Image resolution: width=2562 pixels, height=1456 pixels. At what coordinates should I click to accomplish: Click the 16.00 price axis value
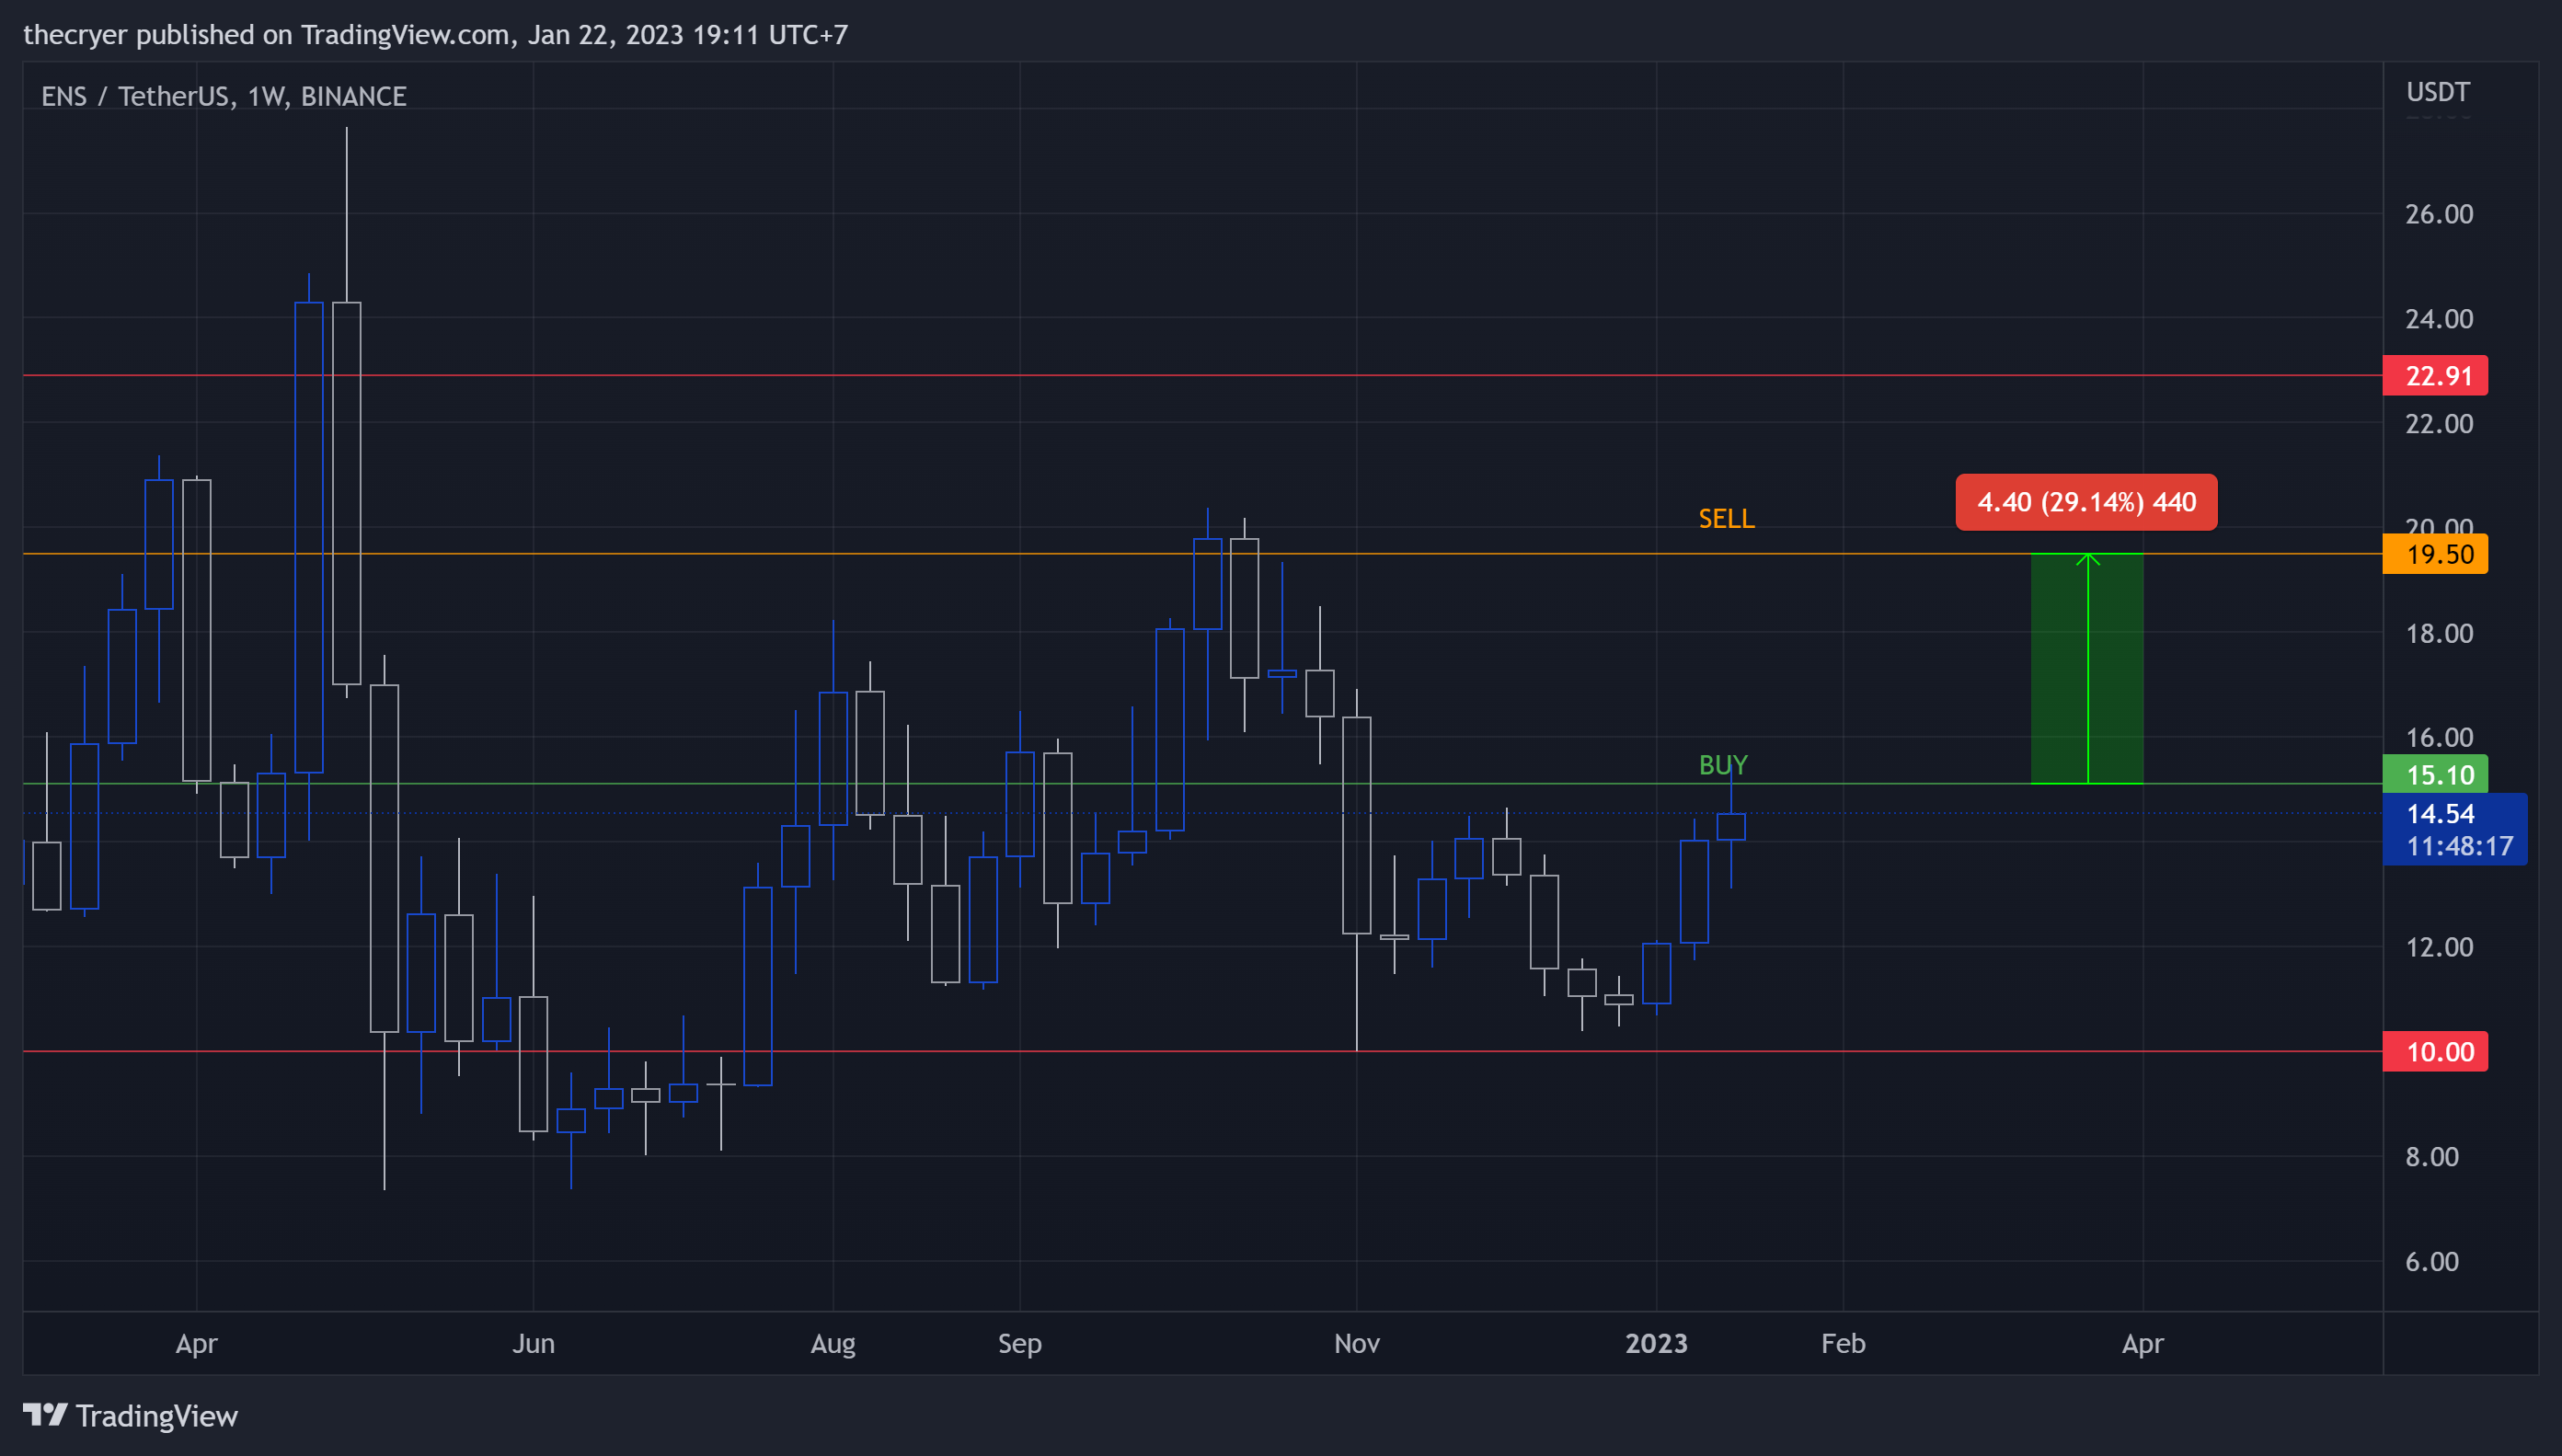tap(2439, 738)
